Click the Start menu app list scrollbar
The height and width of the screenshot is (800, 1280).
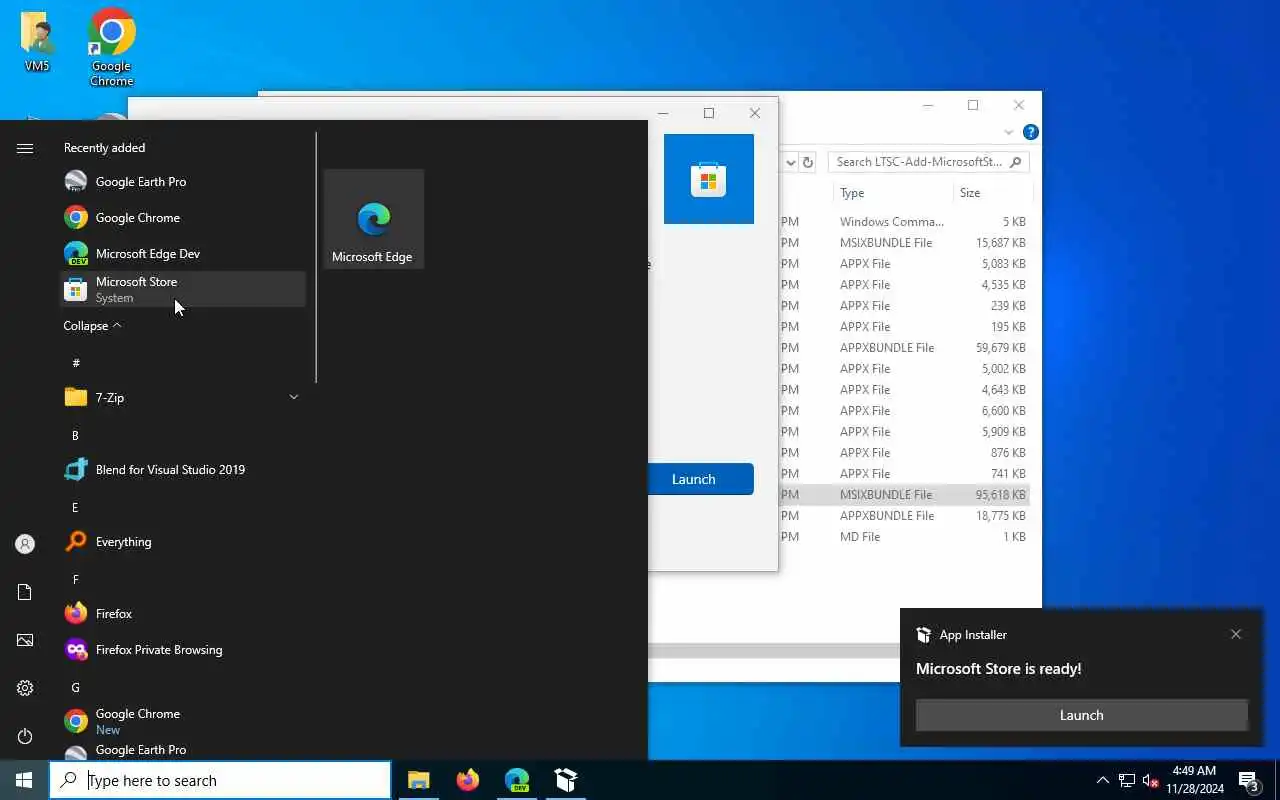point(316,257)
